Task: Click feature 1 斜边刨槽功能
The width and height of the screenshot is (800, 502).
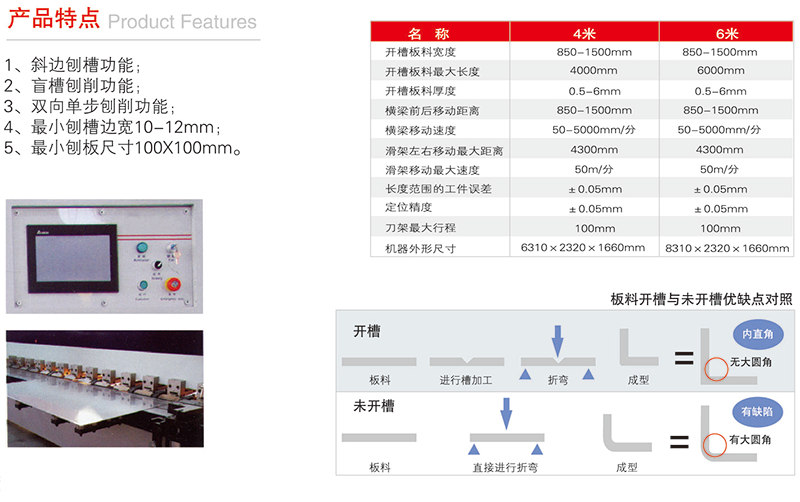Action: click(x=72, y=65)
